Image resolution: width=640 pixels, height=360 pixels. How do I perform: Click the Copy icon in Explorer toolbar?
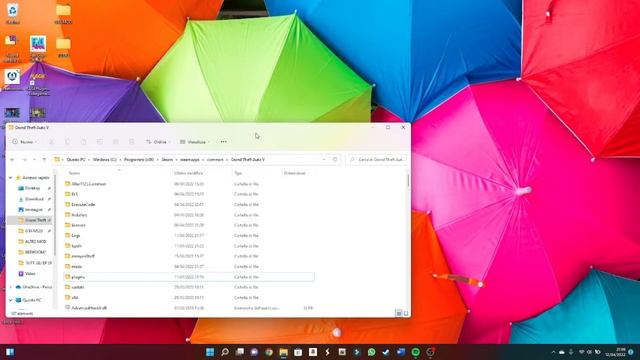click(x=67, y=142)
